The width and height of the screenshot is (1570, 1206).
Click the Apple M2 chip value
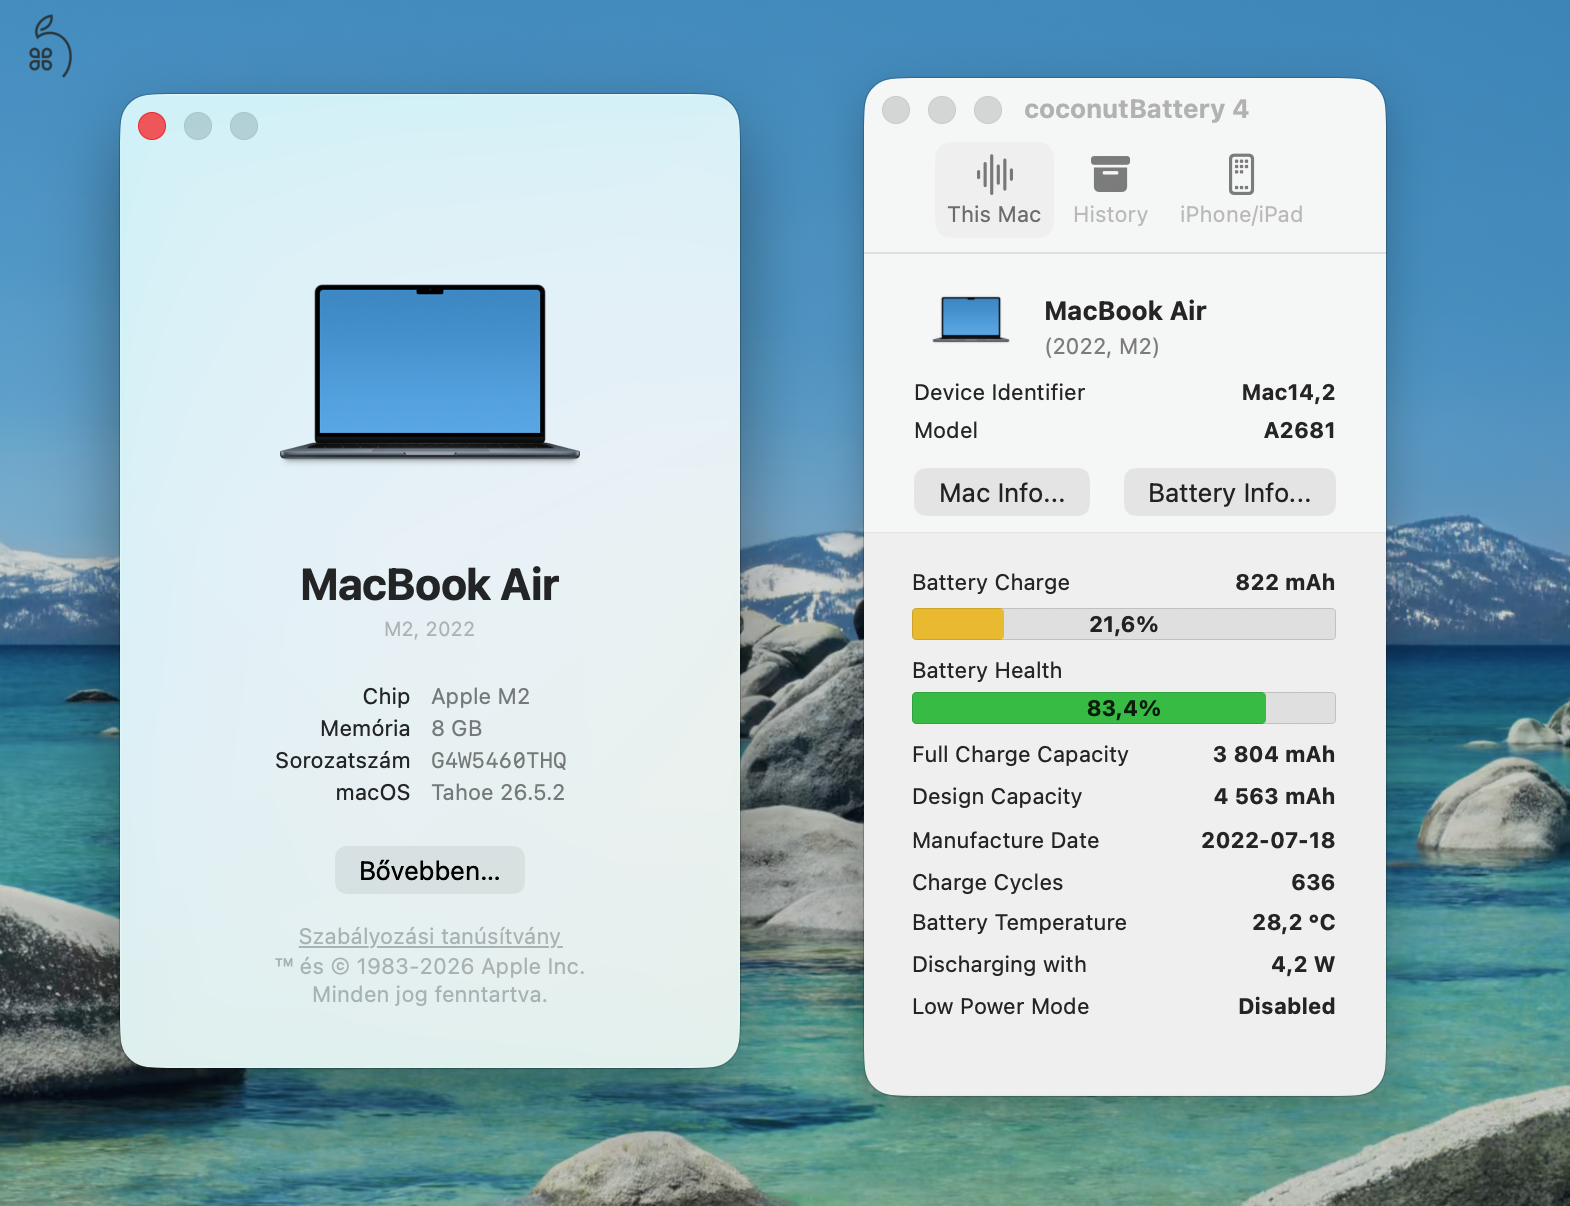click(x=481, y=696)
